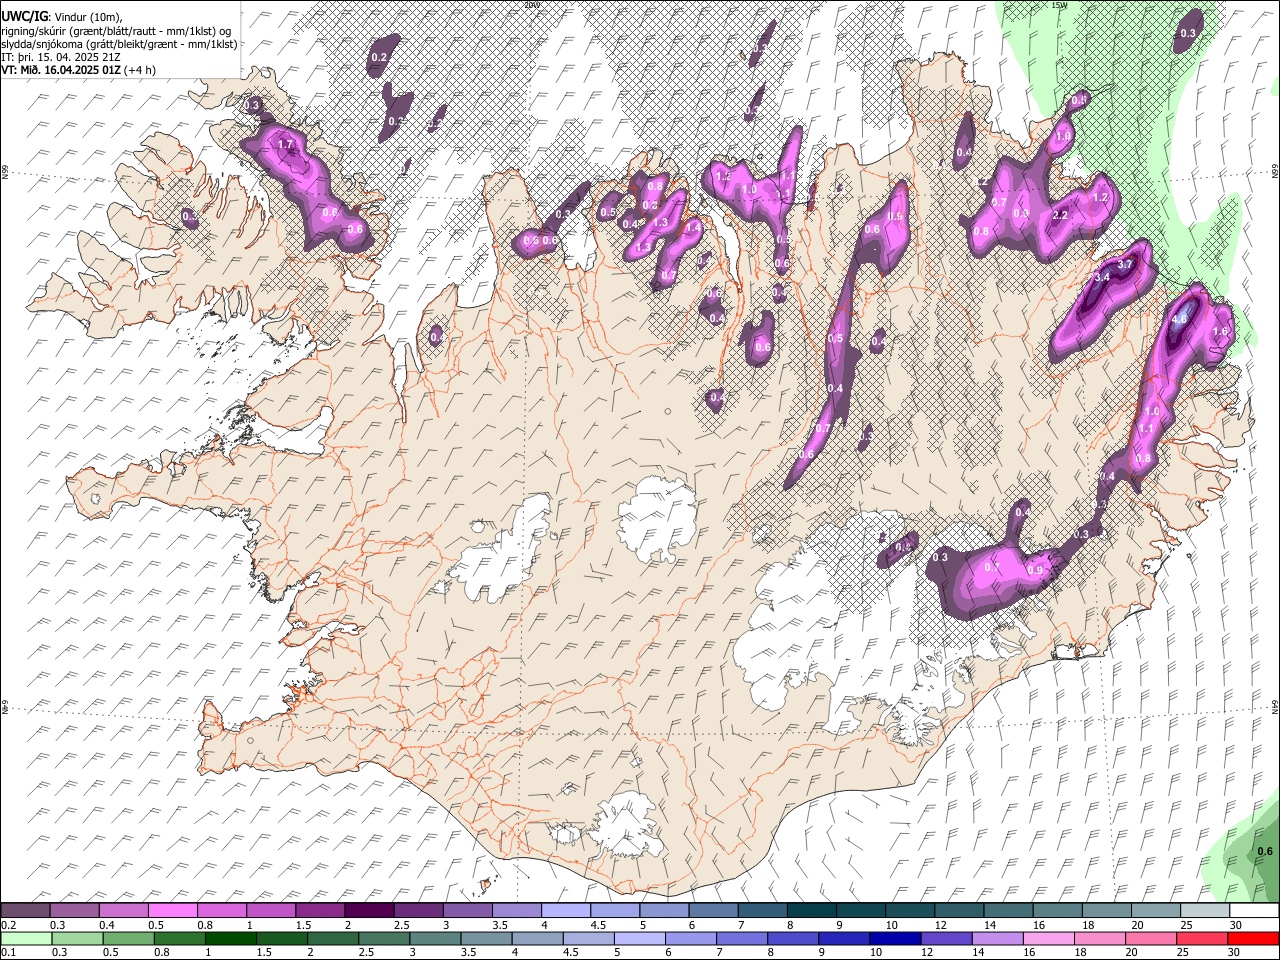Click the lower legend swatch labeled 25
Viewport: 1280px width, 960px height.
pos(1201,938)
